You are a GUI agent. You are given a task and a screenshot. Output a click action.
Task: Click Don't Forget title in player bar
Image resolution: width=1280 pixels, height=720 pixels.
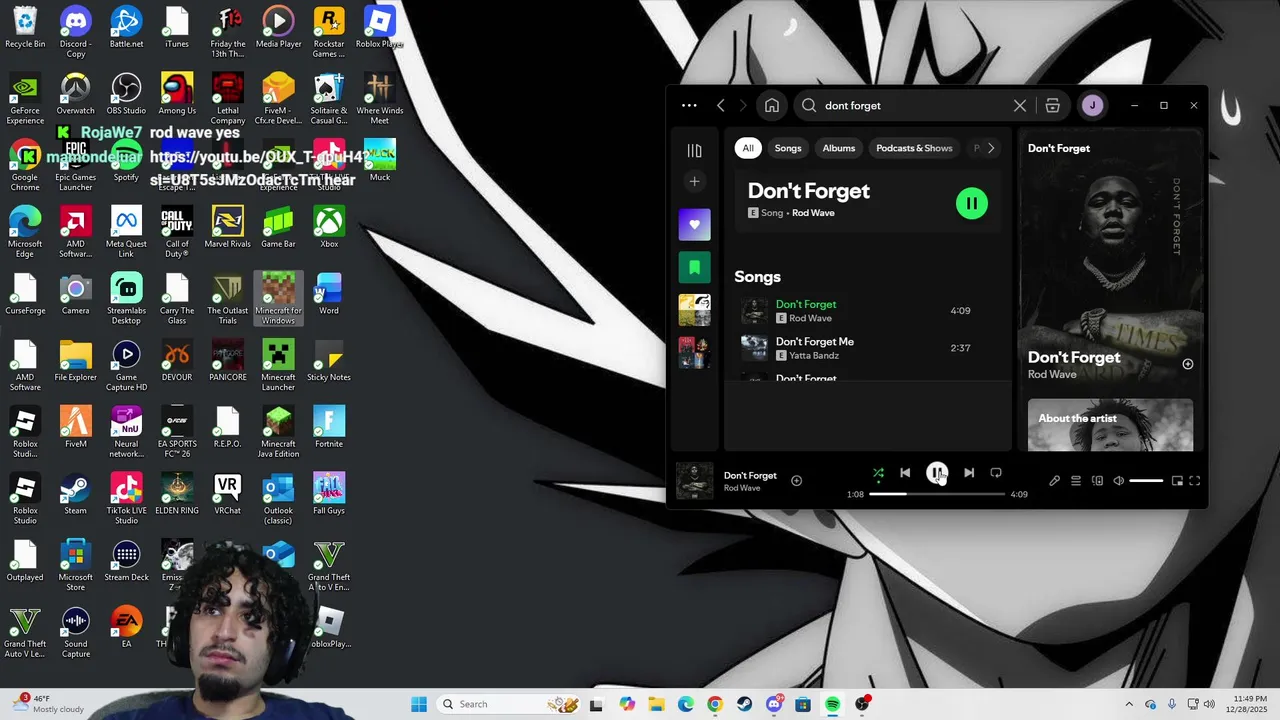750,476
